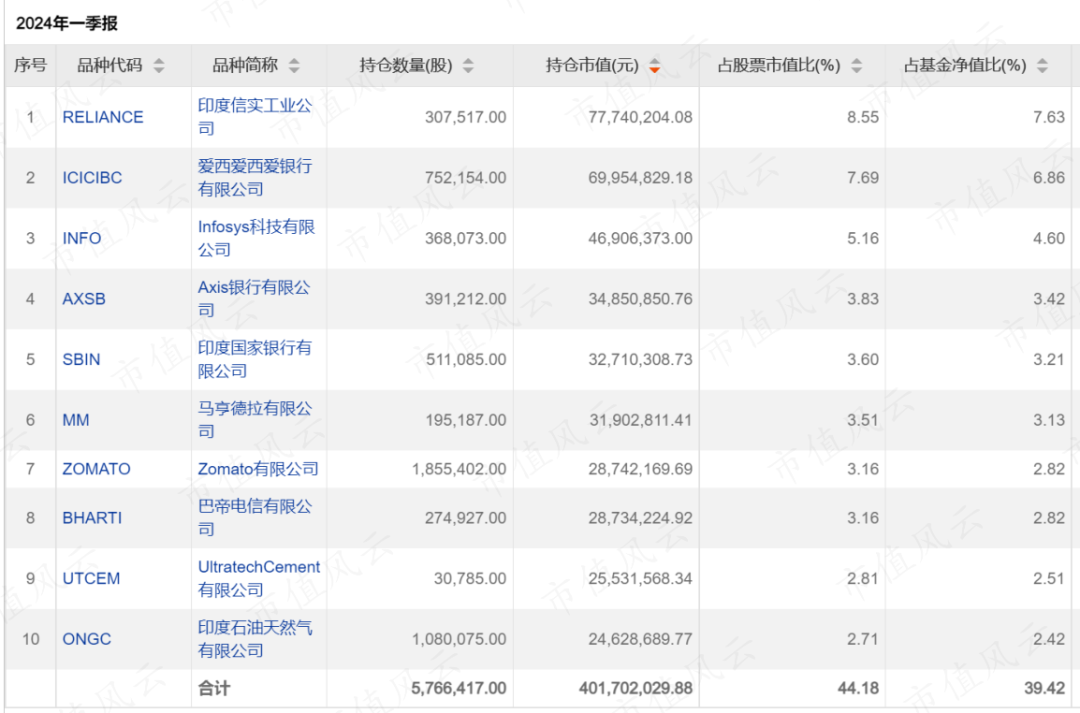The height and width of the screenshot is (713, 1080).
Task: Select total market value 401,702,029.88
Action: [636, 688]
